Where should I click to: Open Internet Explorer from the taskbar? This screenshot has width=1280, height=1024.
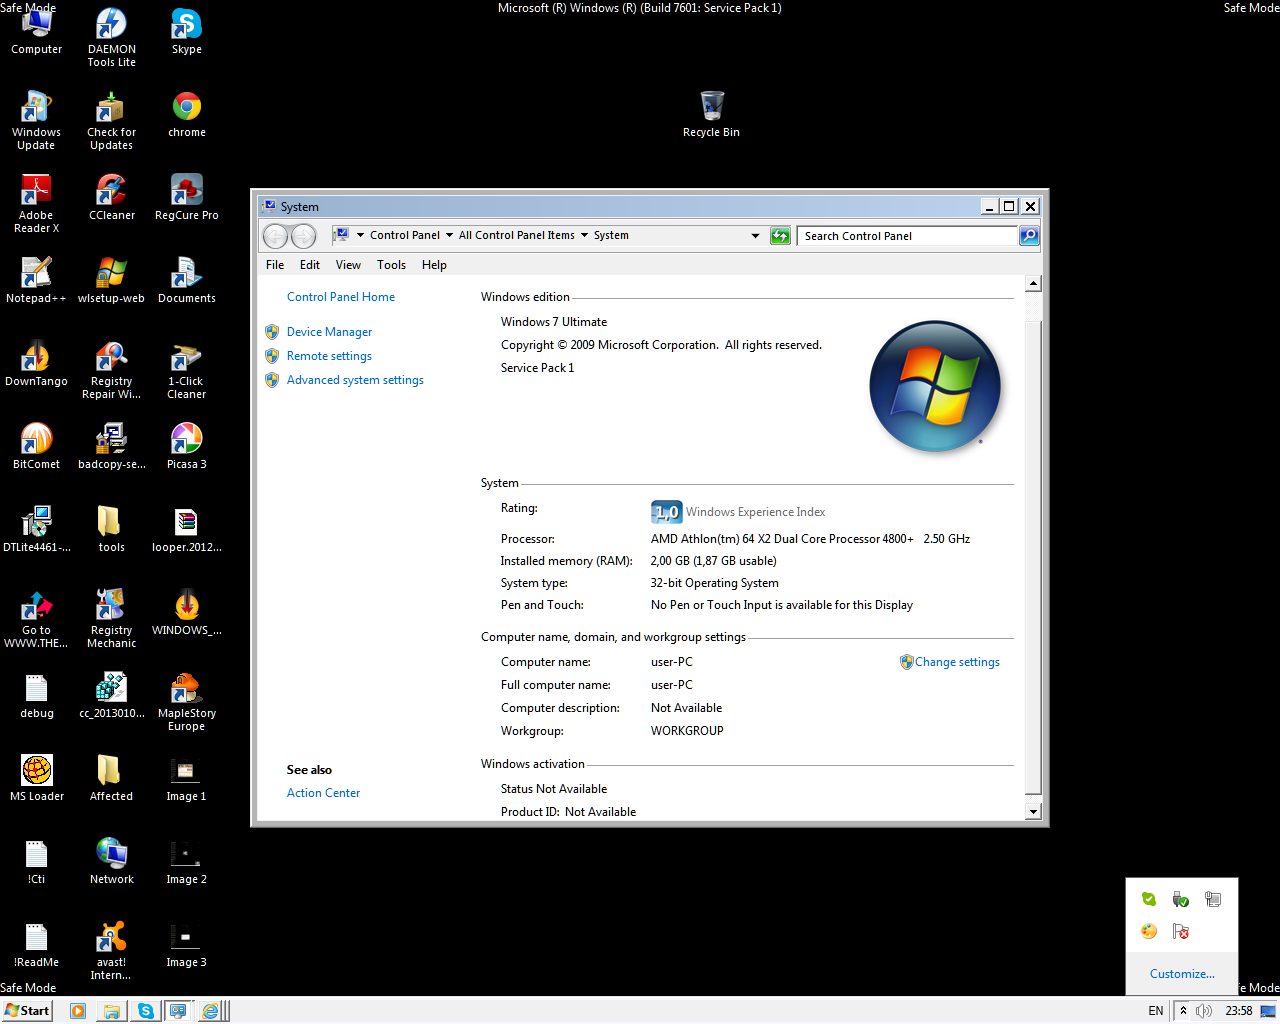(210, 1011)
